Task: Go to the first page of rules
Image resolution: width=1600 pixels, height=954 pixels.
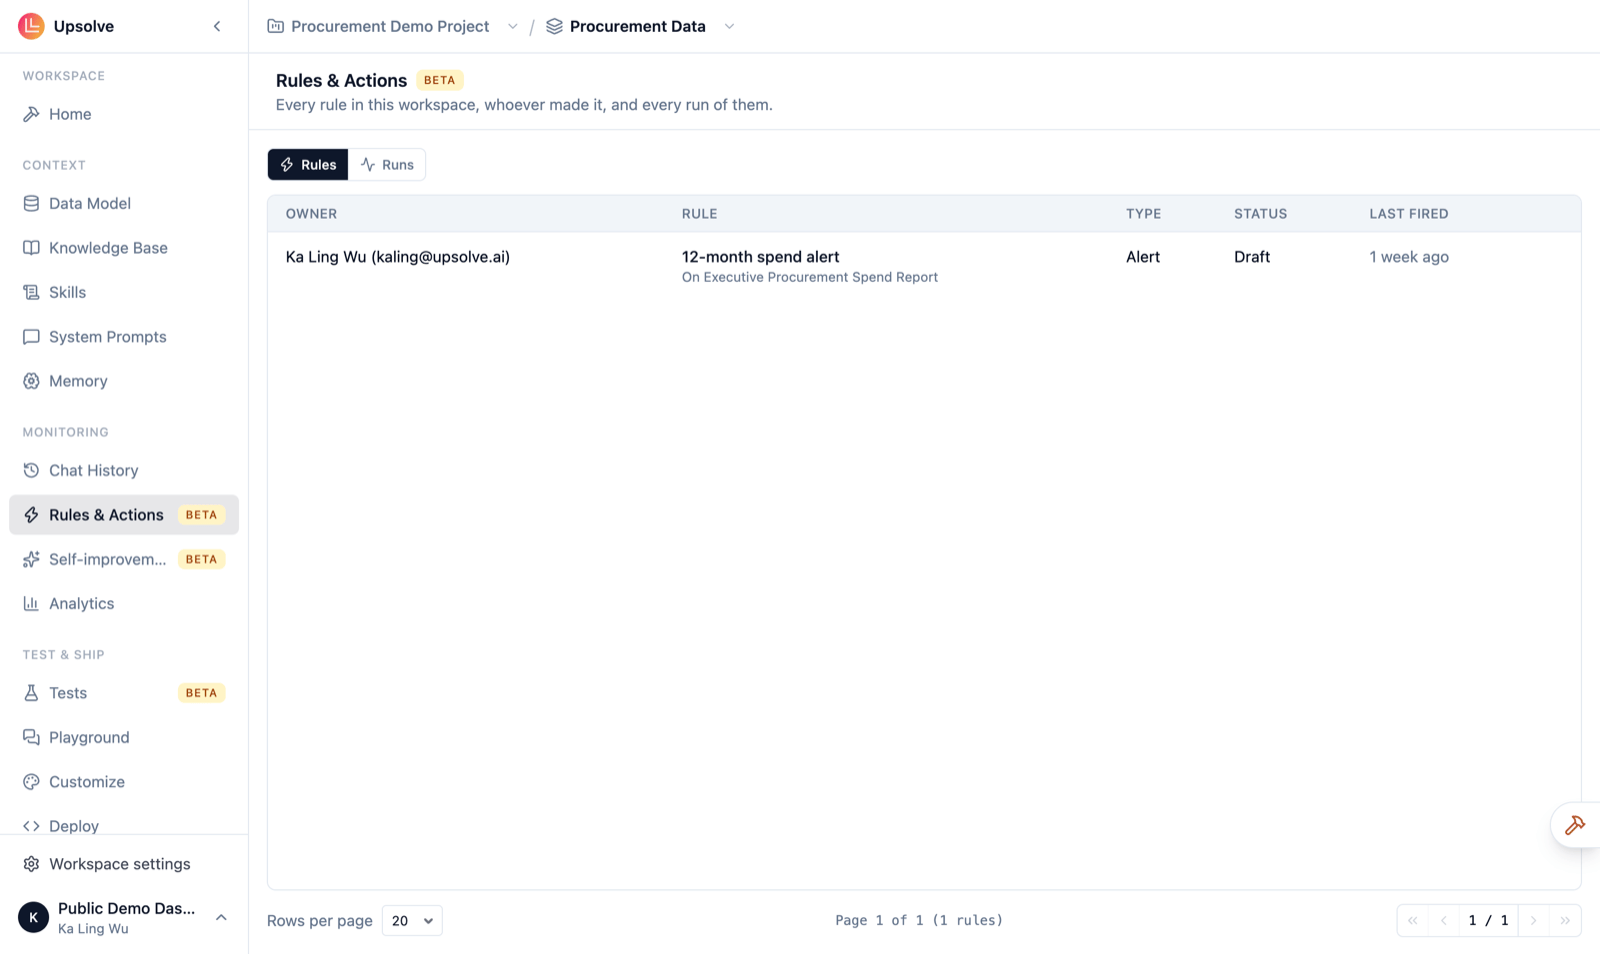Action: pyautogui.click(x=1413, y=920)
